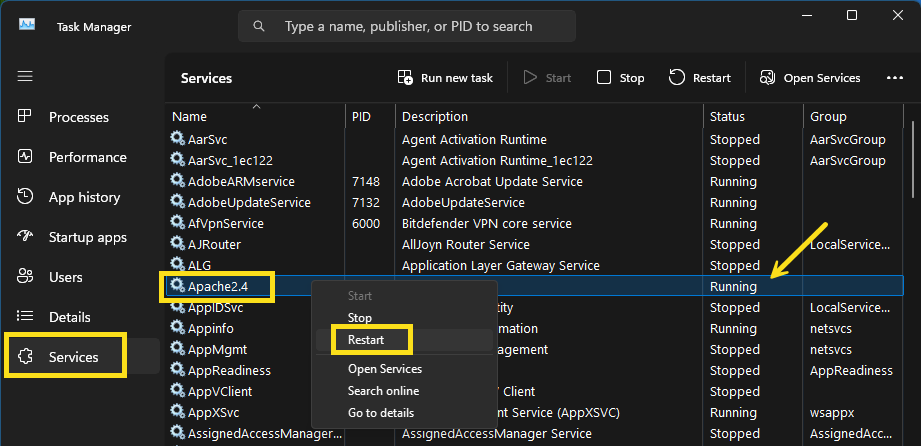Select the AdobeUpdateService row
This screenshot has width=921, height=446.
tap(535, 202)
